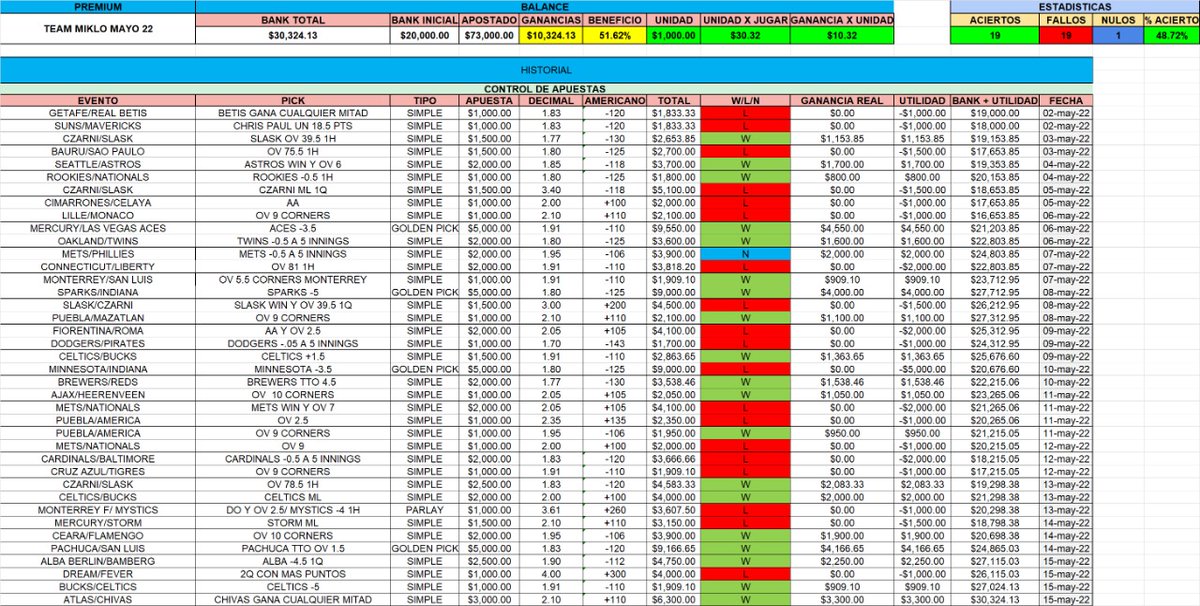This screenshot has width=1200, height=606.
Task: Select the GANANCIA X UNIDAD value $10.32
Action: point(842,34)
